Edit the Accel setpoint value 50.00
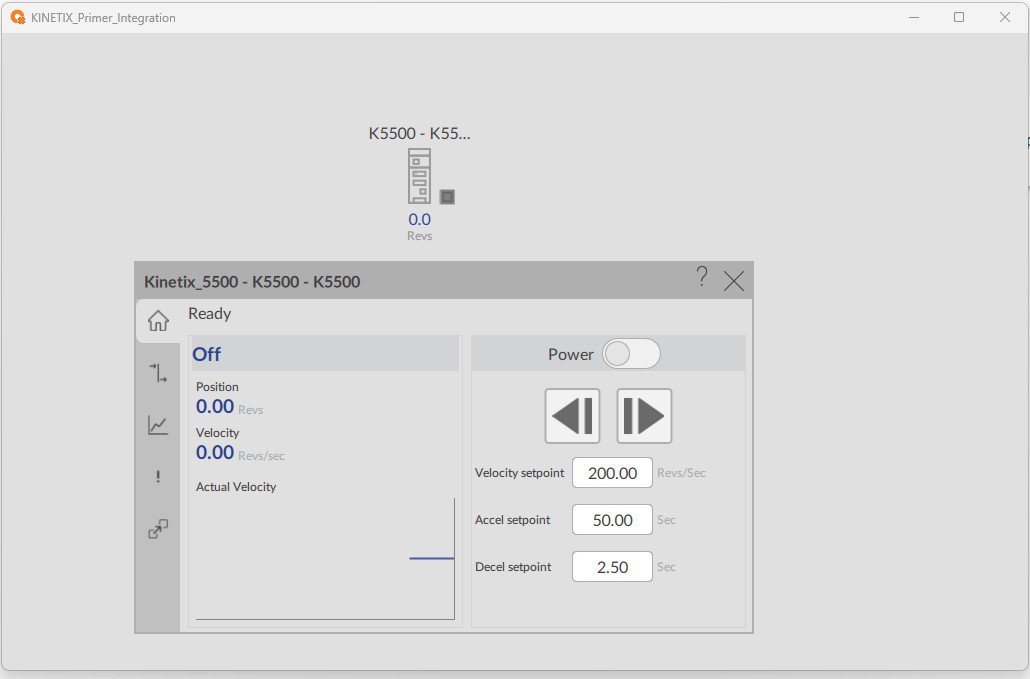This screenshot has height=679, width=1030. coord(612,520)
